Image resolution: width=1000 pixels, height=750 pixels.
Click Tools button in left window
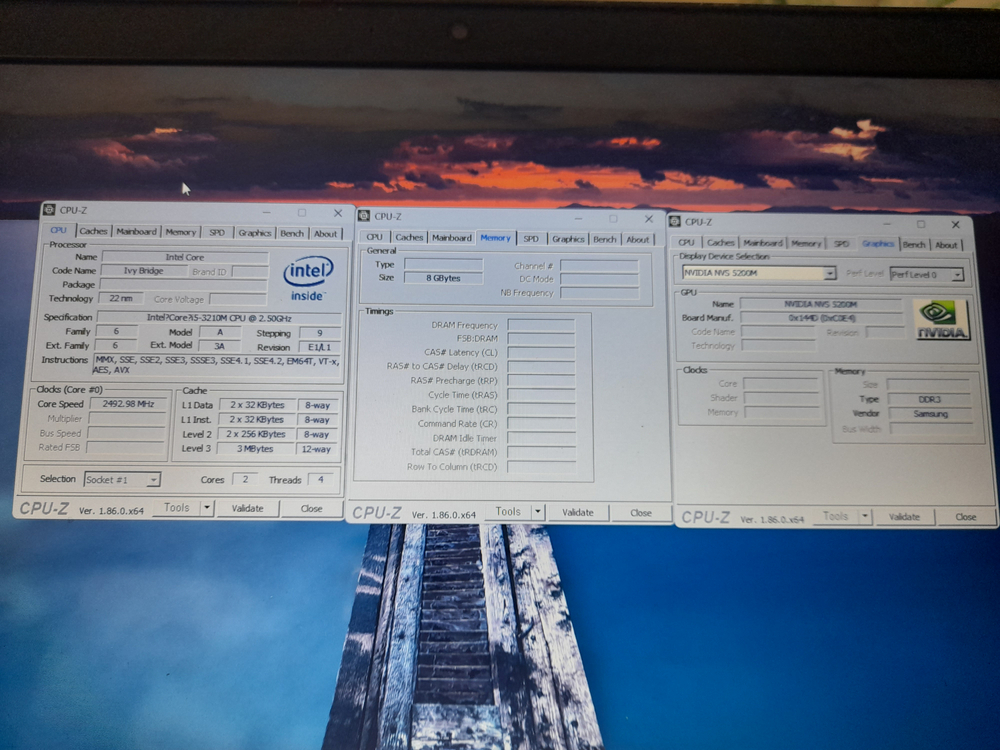(177, 508)
